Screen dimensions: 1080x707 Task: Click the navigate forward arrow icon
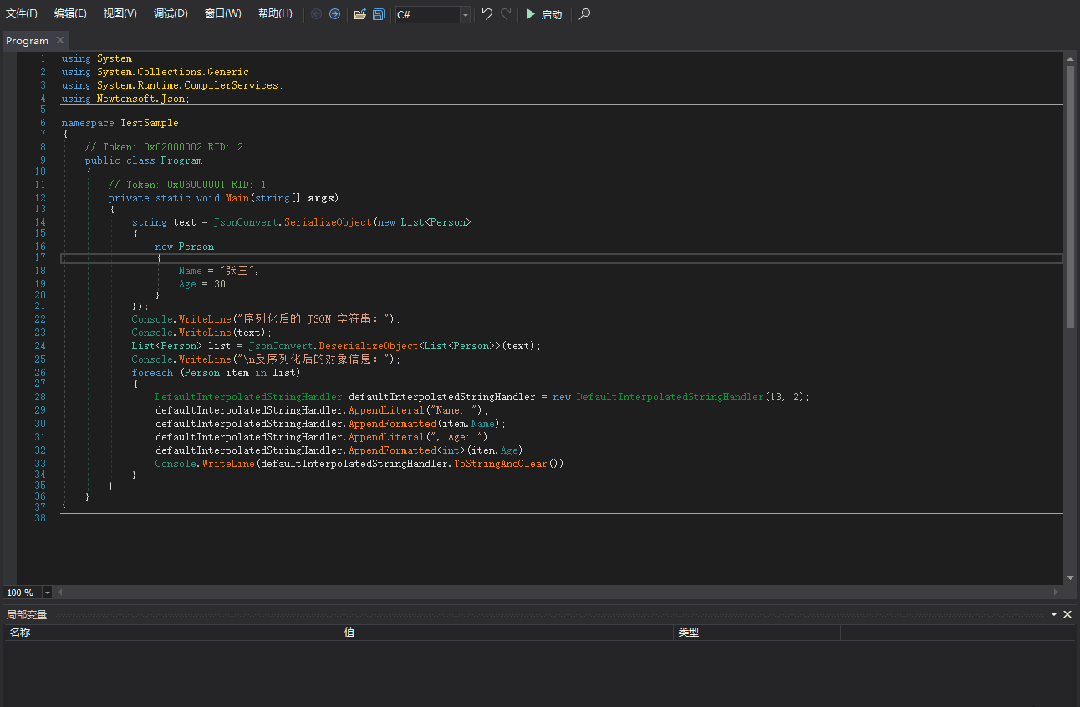[x=334, y=14]
